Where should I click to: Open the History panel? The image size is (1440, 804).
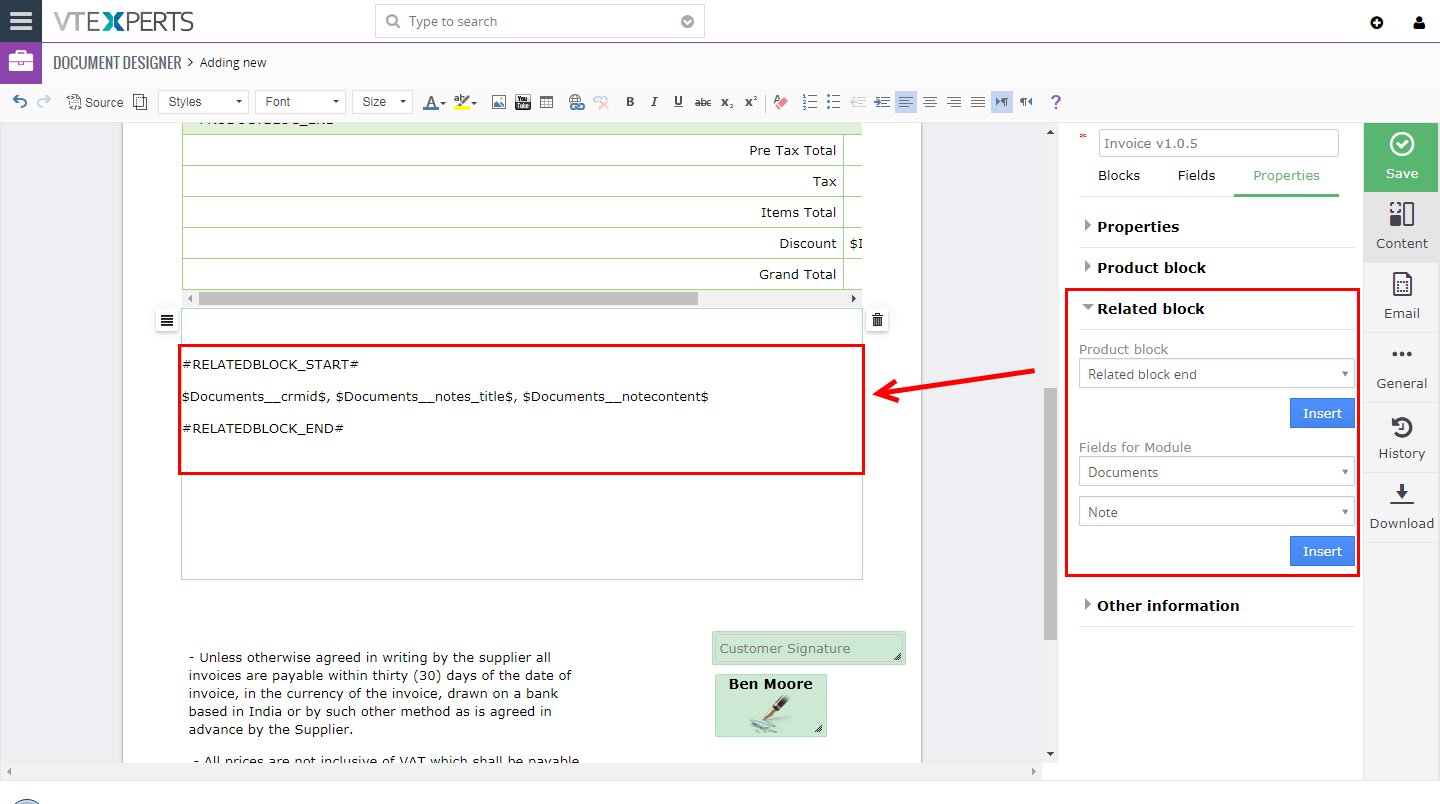tap(1400, 437)
